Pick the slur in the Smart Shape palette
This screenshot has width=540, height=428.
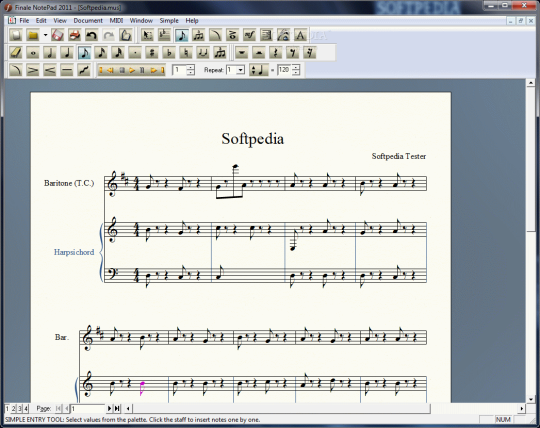(x=16, y=70)
